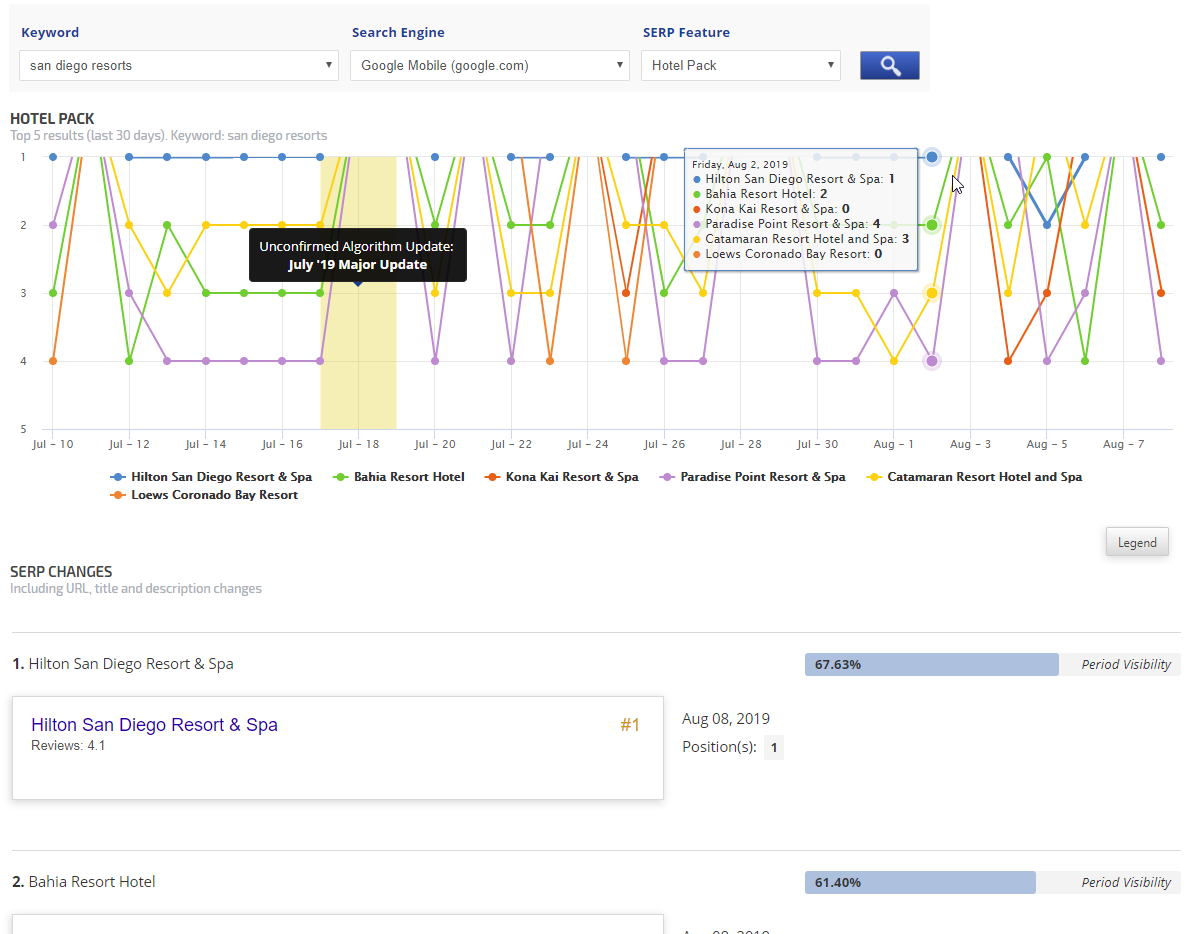The image size is (1186, 934).
Task: Click the blue magnifier search button
Action: [x=889, y=66]
